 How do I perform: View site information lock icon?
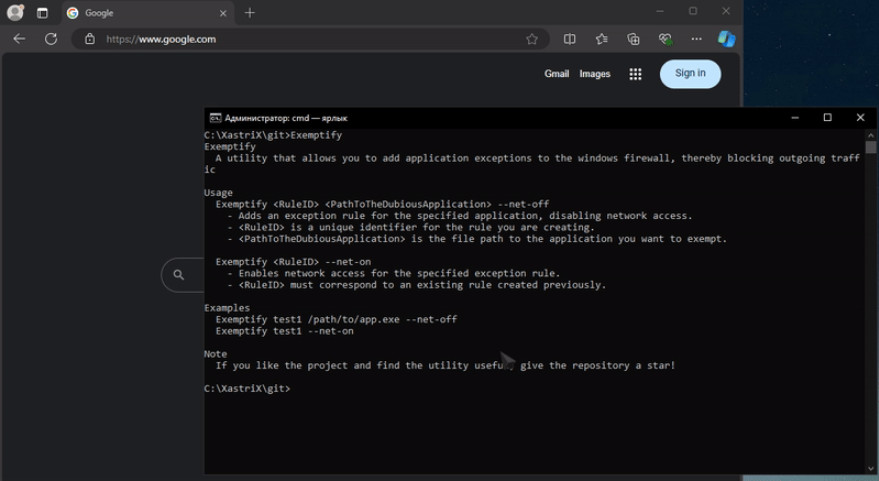tap(90, 39)
